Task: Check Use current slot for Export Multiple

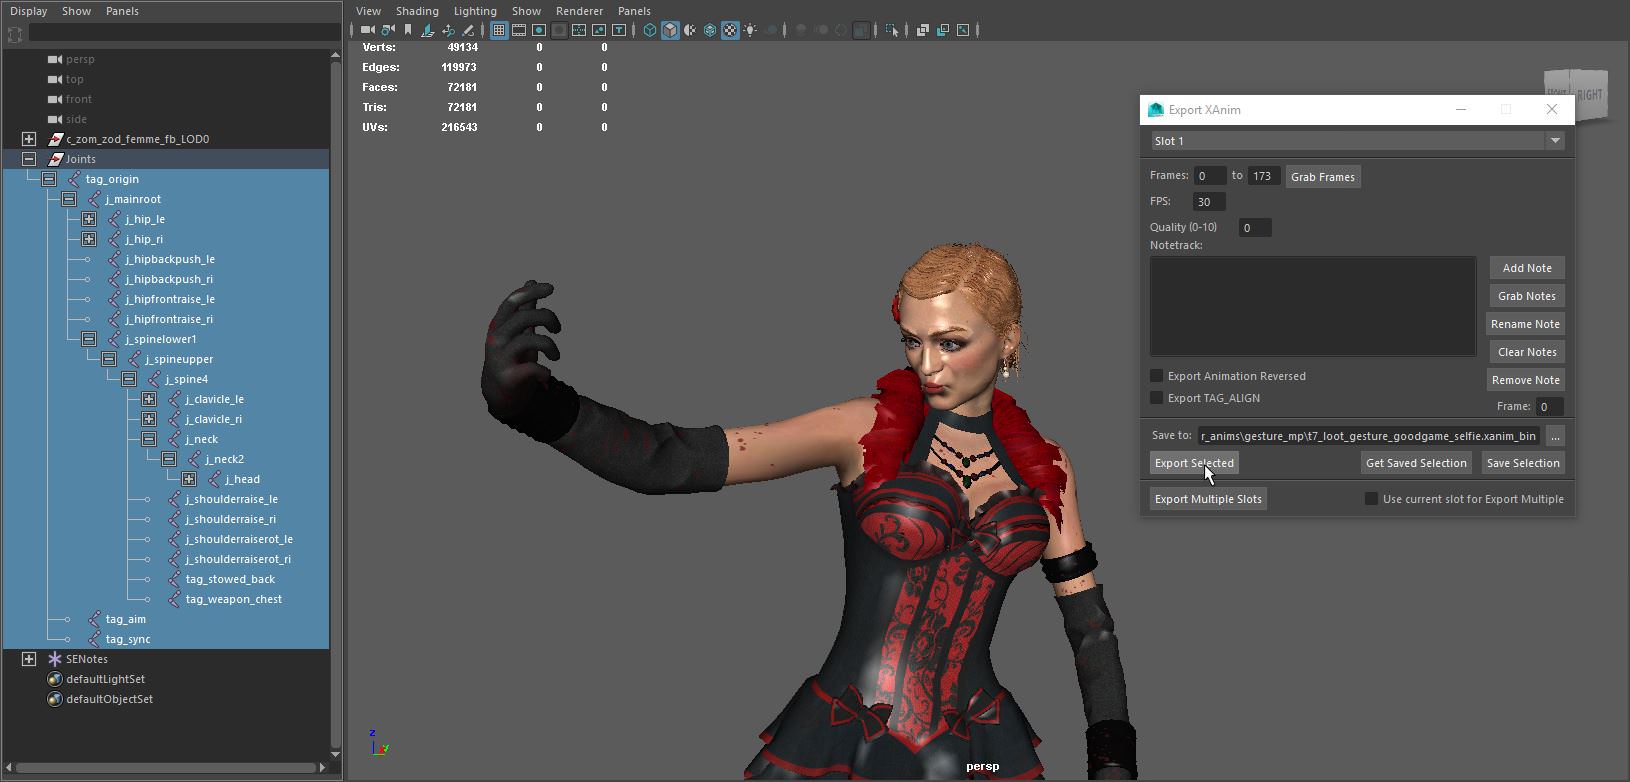Action: 1372,499
